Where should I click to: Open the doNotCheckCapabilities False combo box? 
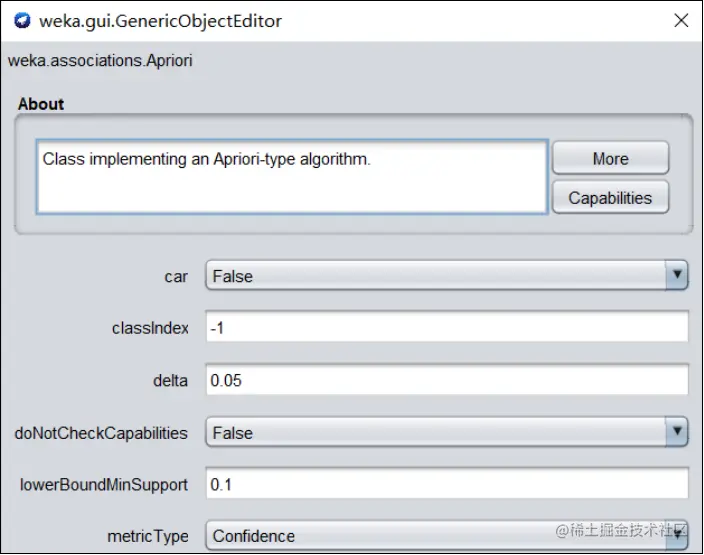tap(436, 433)
